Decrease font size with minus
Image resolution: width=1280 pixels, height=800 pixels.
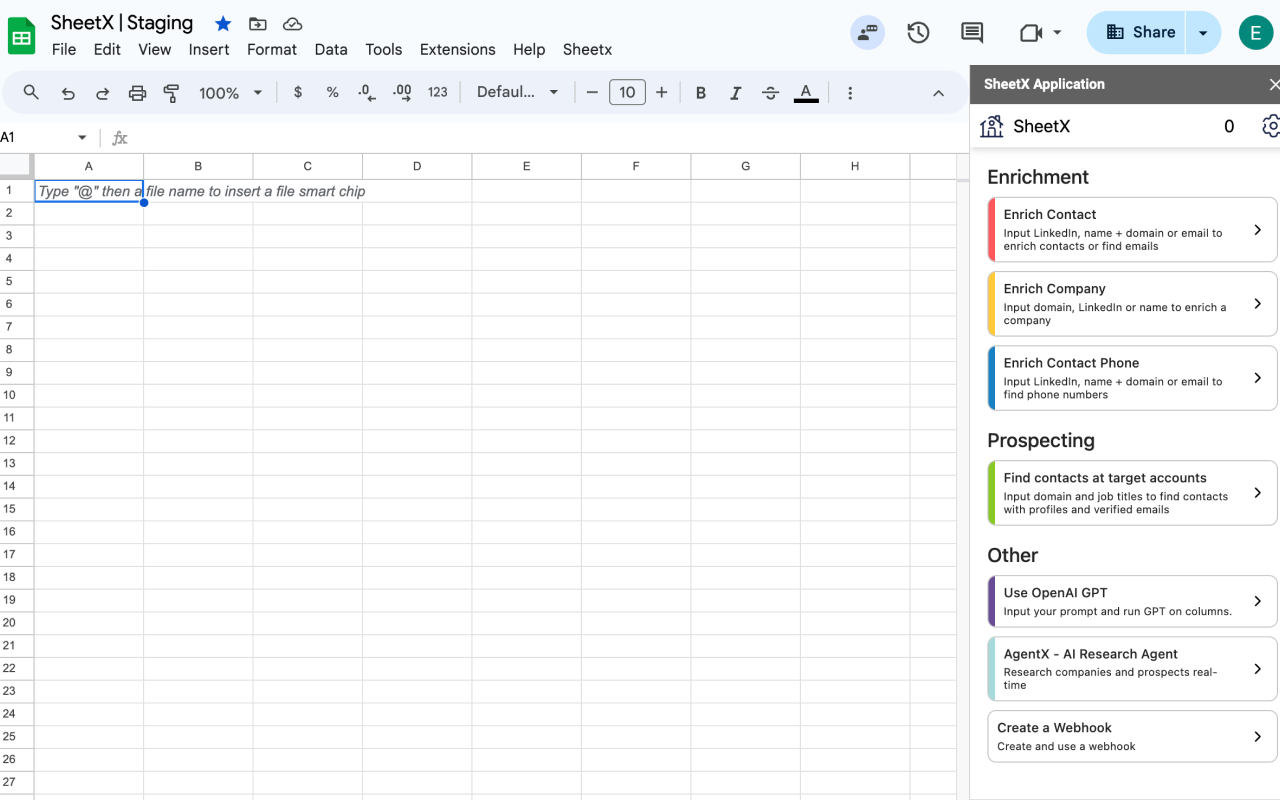pos(592,92)
